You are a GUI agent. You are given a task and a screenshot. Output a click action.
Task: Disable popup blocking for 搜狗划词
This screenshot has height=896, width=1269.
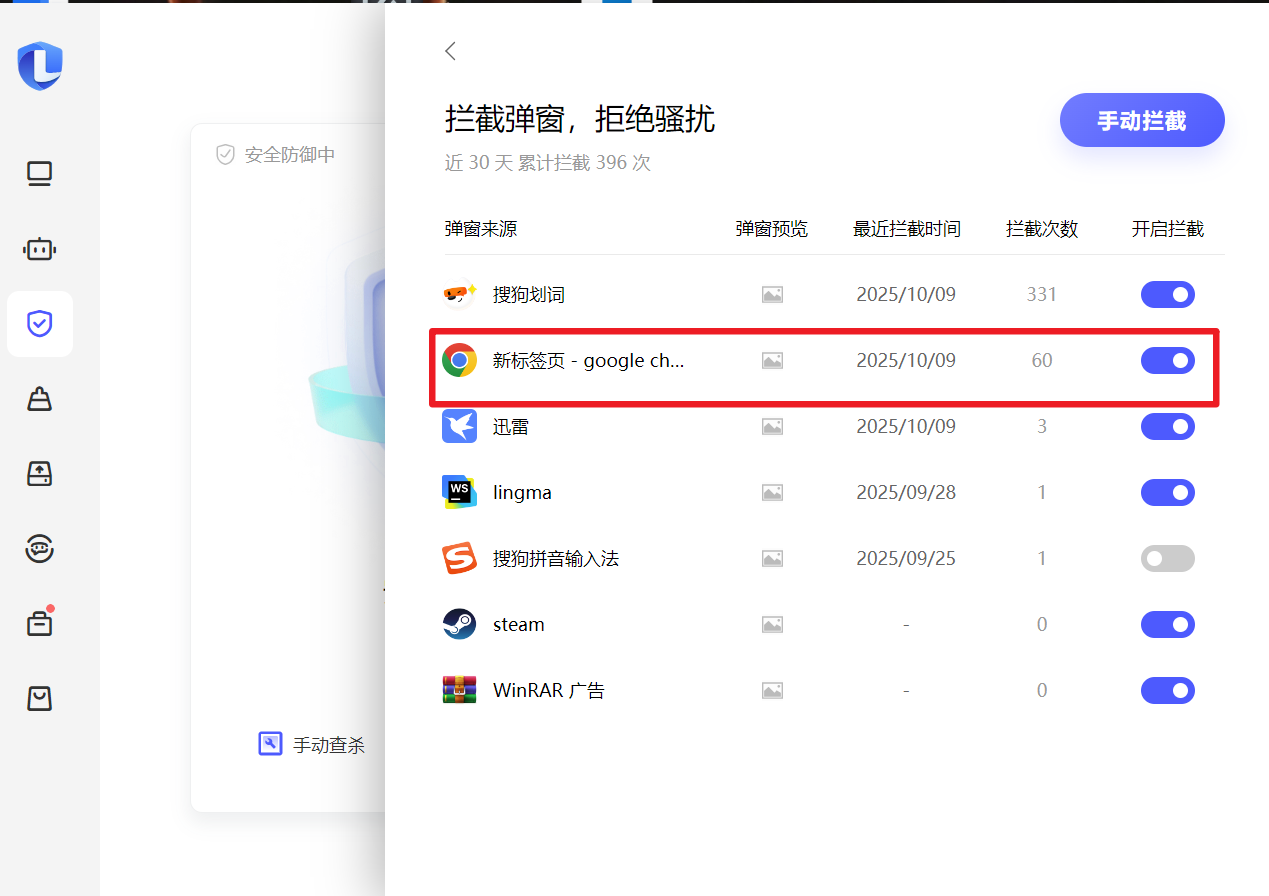coord(1167,294)
